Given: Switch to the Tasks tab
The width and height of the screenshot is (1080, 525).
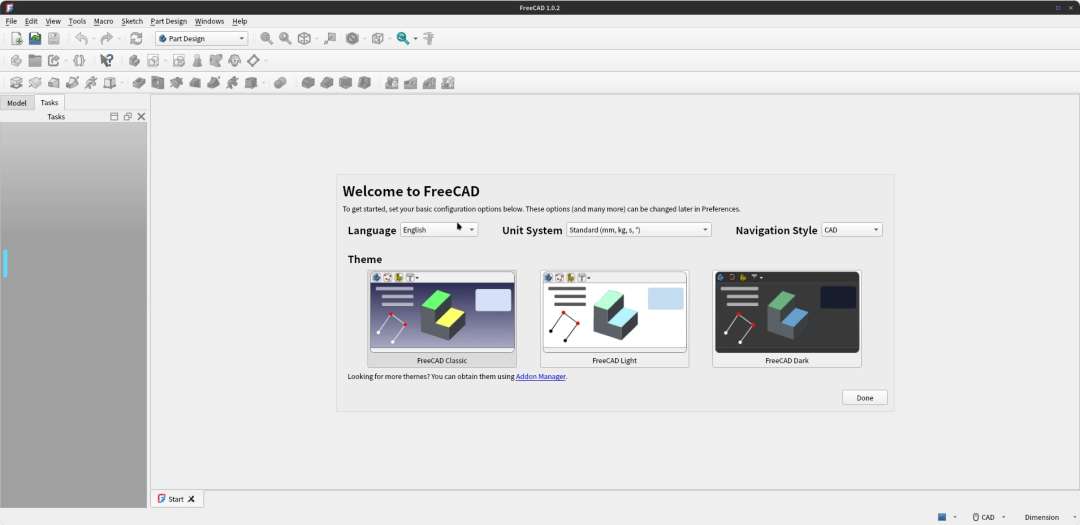Looking at the screenshot, I should 50,103.
